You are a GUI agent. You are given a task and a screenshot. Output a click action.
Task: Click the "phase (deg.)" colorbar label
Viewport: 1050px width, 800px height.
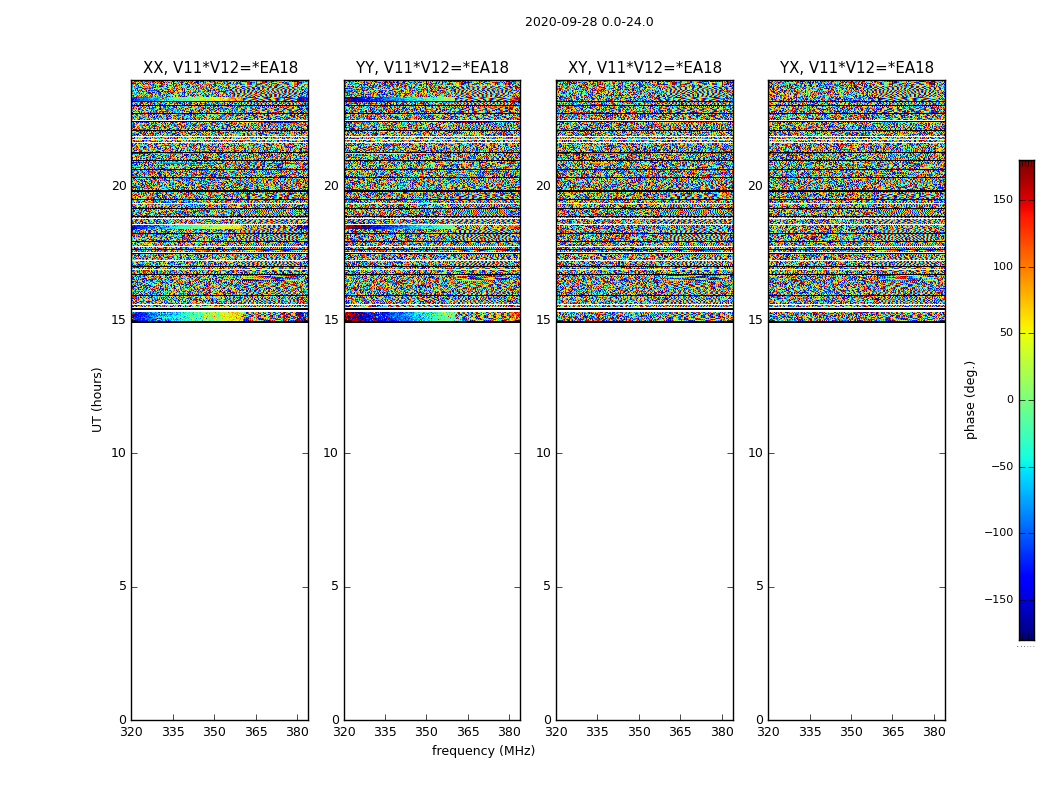click(x=970, y=400)
